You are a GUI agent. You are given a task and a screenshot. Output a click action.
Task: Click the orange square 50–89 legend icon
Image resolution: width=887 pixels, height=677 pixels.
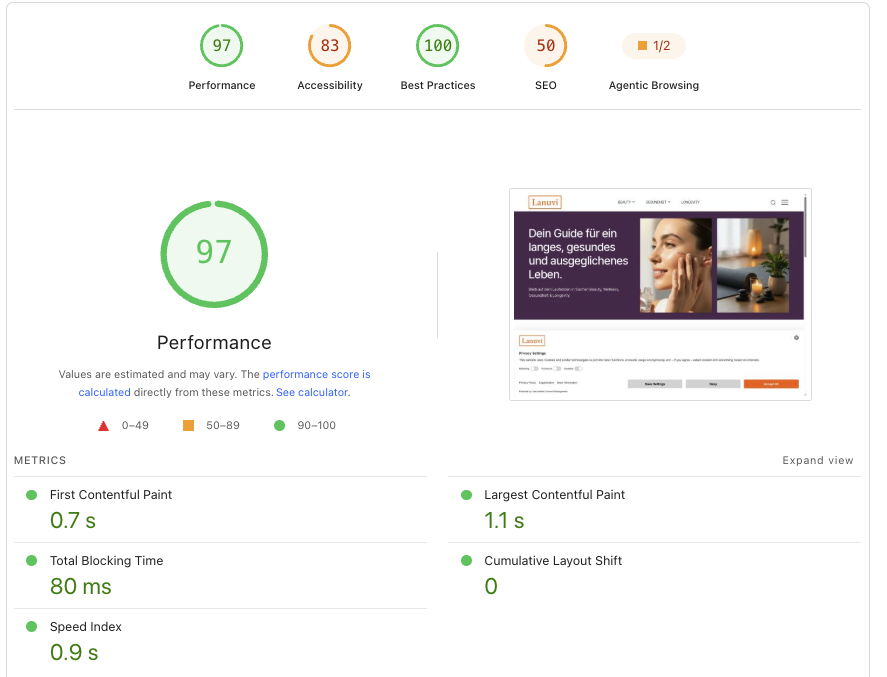pyautogui.click(x=188, y=425)
